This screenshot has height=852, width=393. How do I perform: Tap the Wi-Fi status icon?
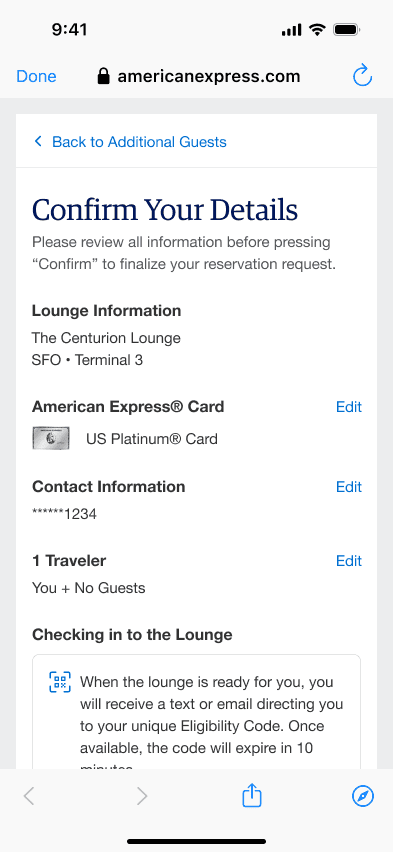(x=317, y=29)
